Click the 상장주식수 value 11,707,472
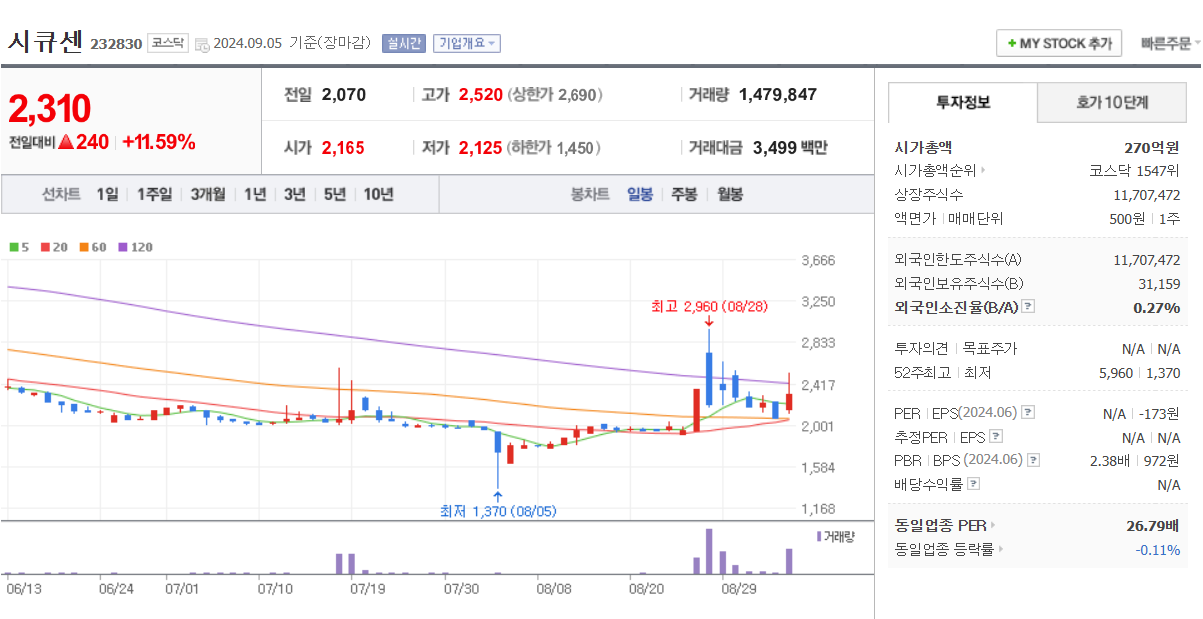 click(x=1146, y=194)
